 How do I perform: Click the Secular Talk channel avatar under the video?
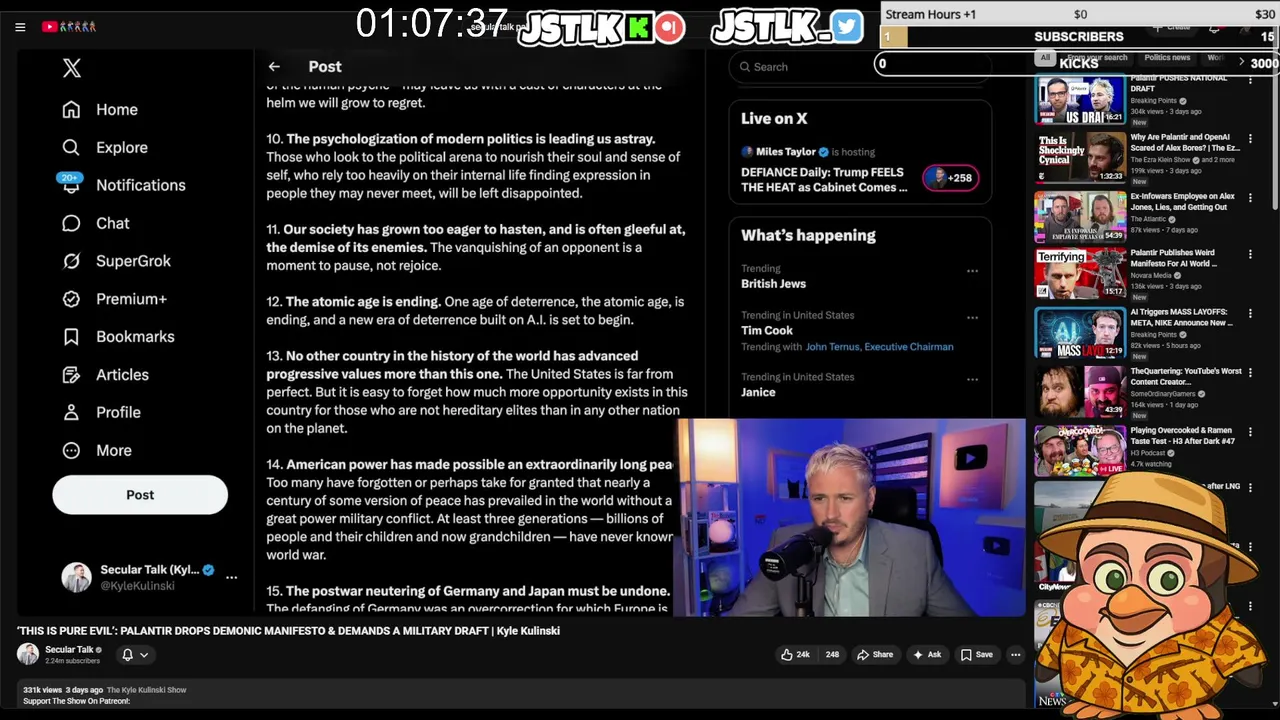tap(28, 654)
